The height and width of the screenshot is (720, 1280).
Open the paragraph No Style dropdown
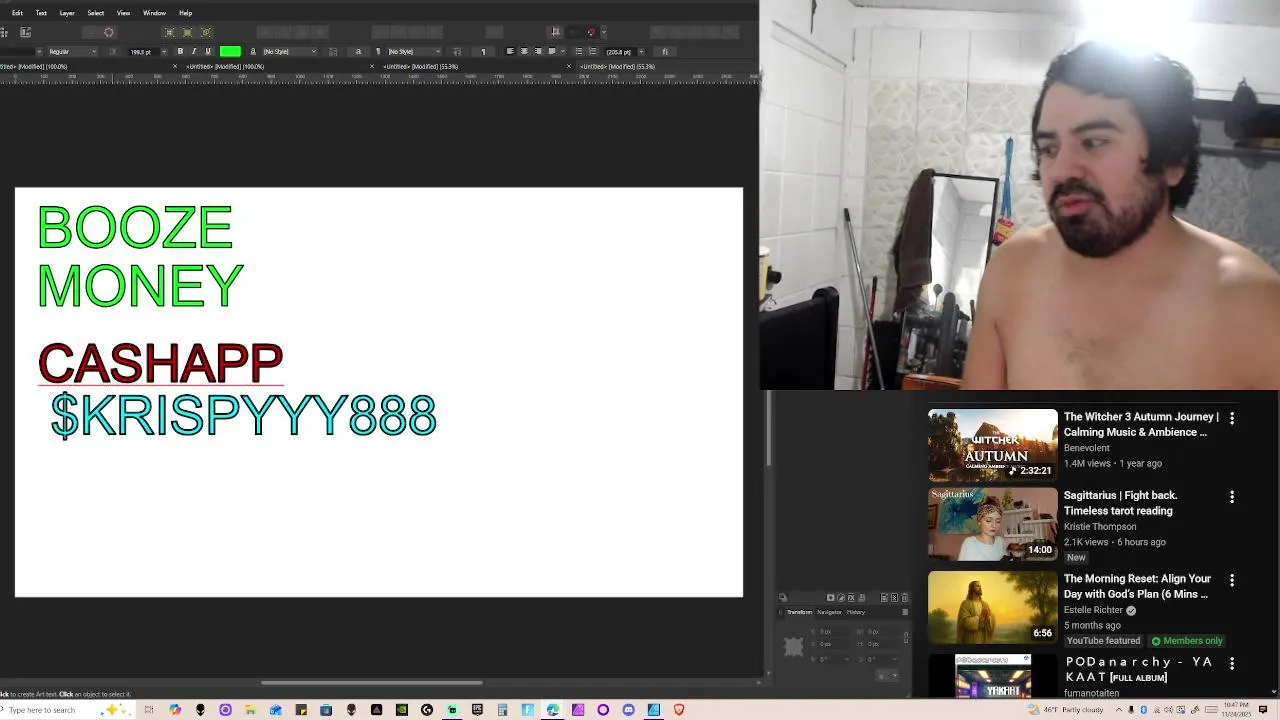tap(414, 51)
